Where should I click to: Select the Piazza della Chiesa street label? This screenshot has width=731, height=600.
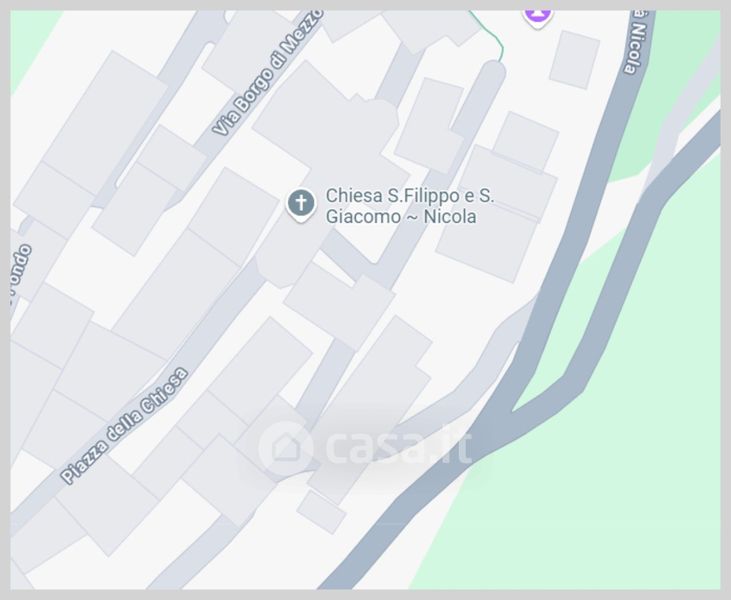pos(124,425)
